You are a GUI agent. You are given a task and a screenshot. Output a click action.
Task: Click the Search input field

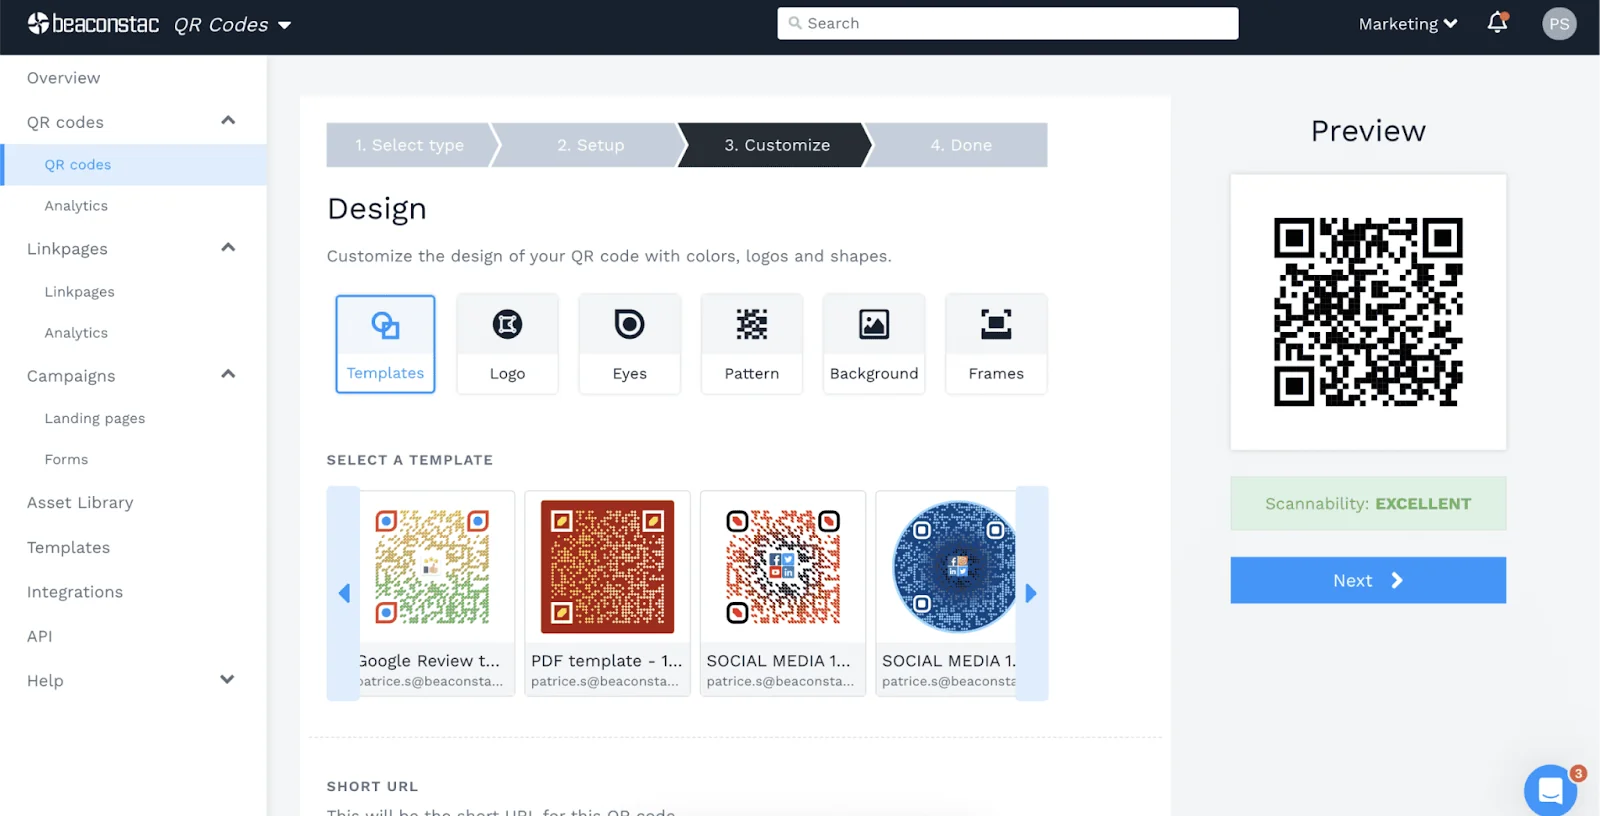point(1007,23)
